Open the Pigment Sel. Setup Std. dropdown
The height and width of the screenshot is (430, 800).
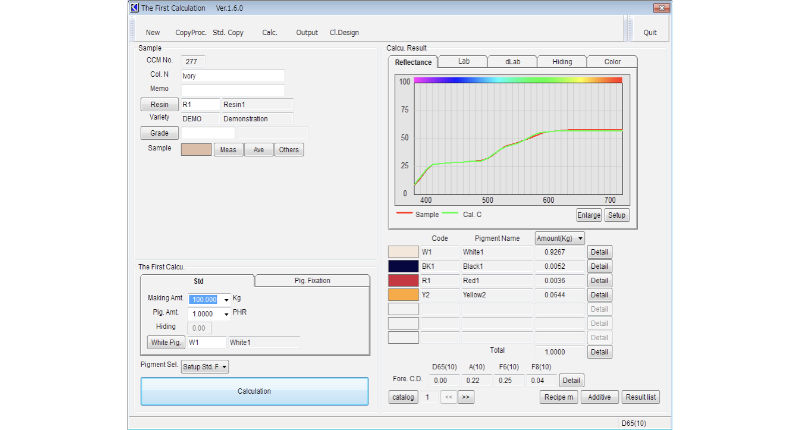pos(222,367)
